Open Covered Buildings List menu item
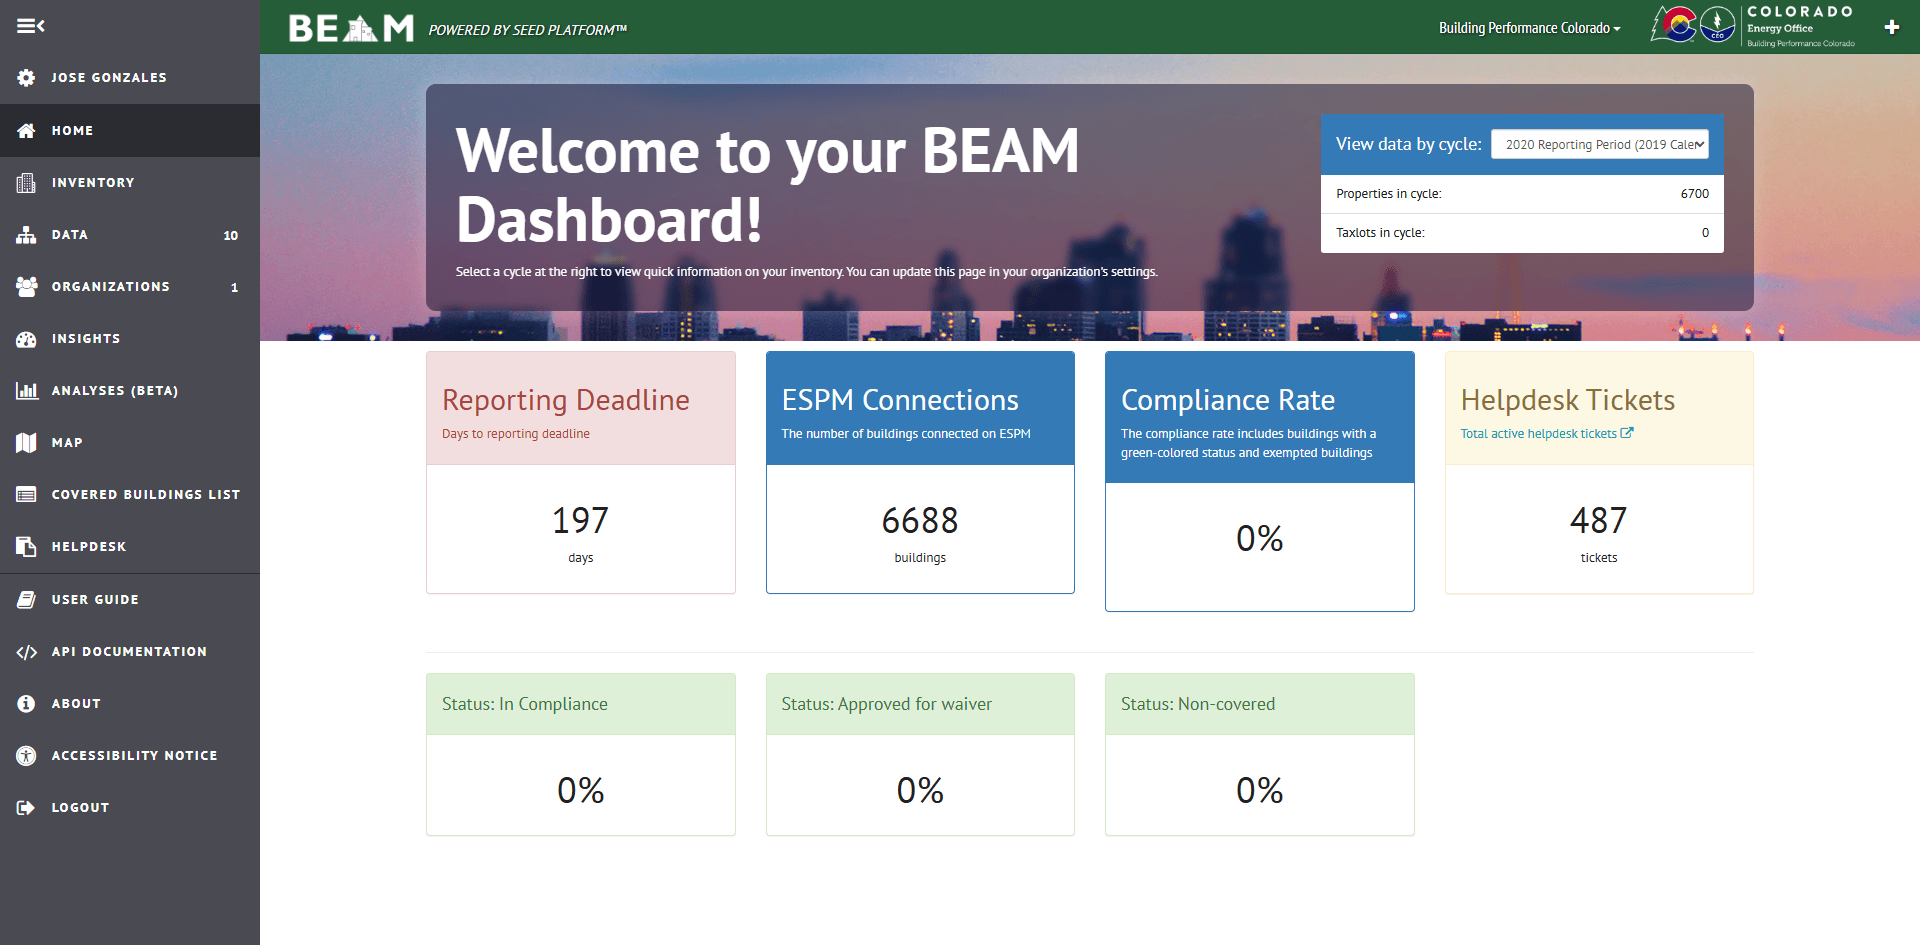Image resolution: width=1920 pixels, height=945 pixels. [x=130, y=495]
